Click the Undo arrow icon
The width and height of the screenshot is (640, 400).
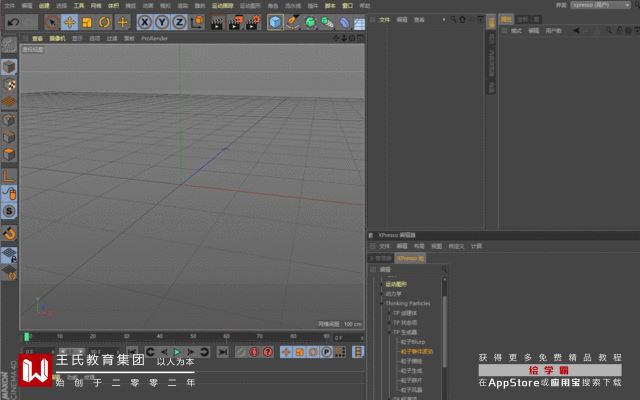(x=13, y=22)
